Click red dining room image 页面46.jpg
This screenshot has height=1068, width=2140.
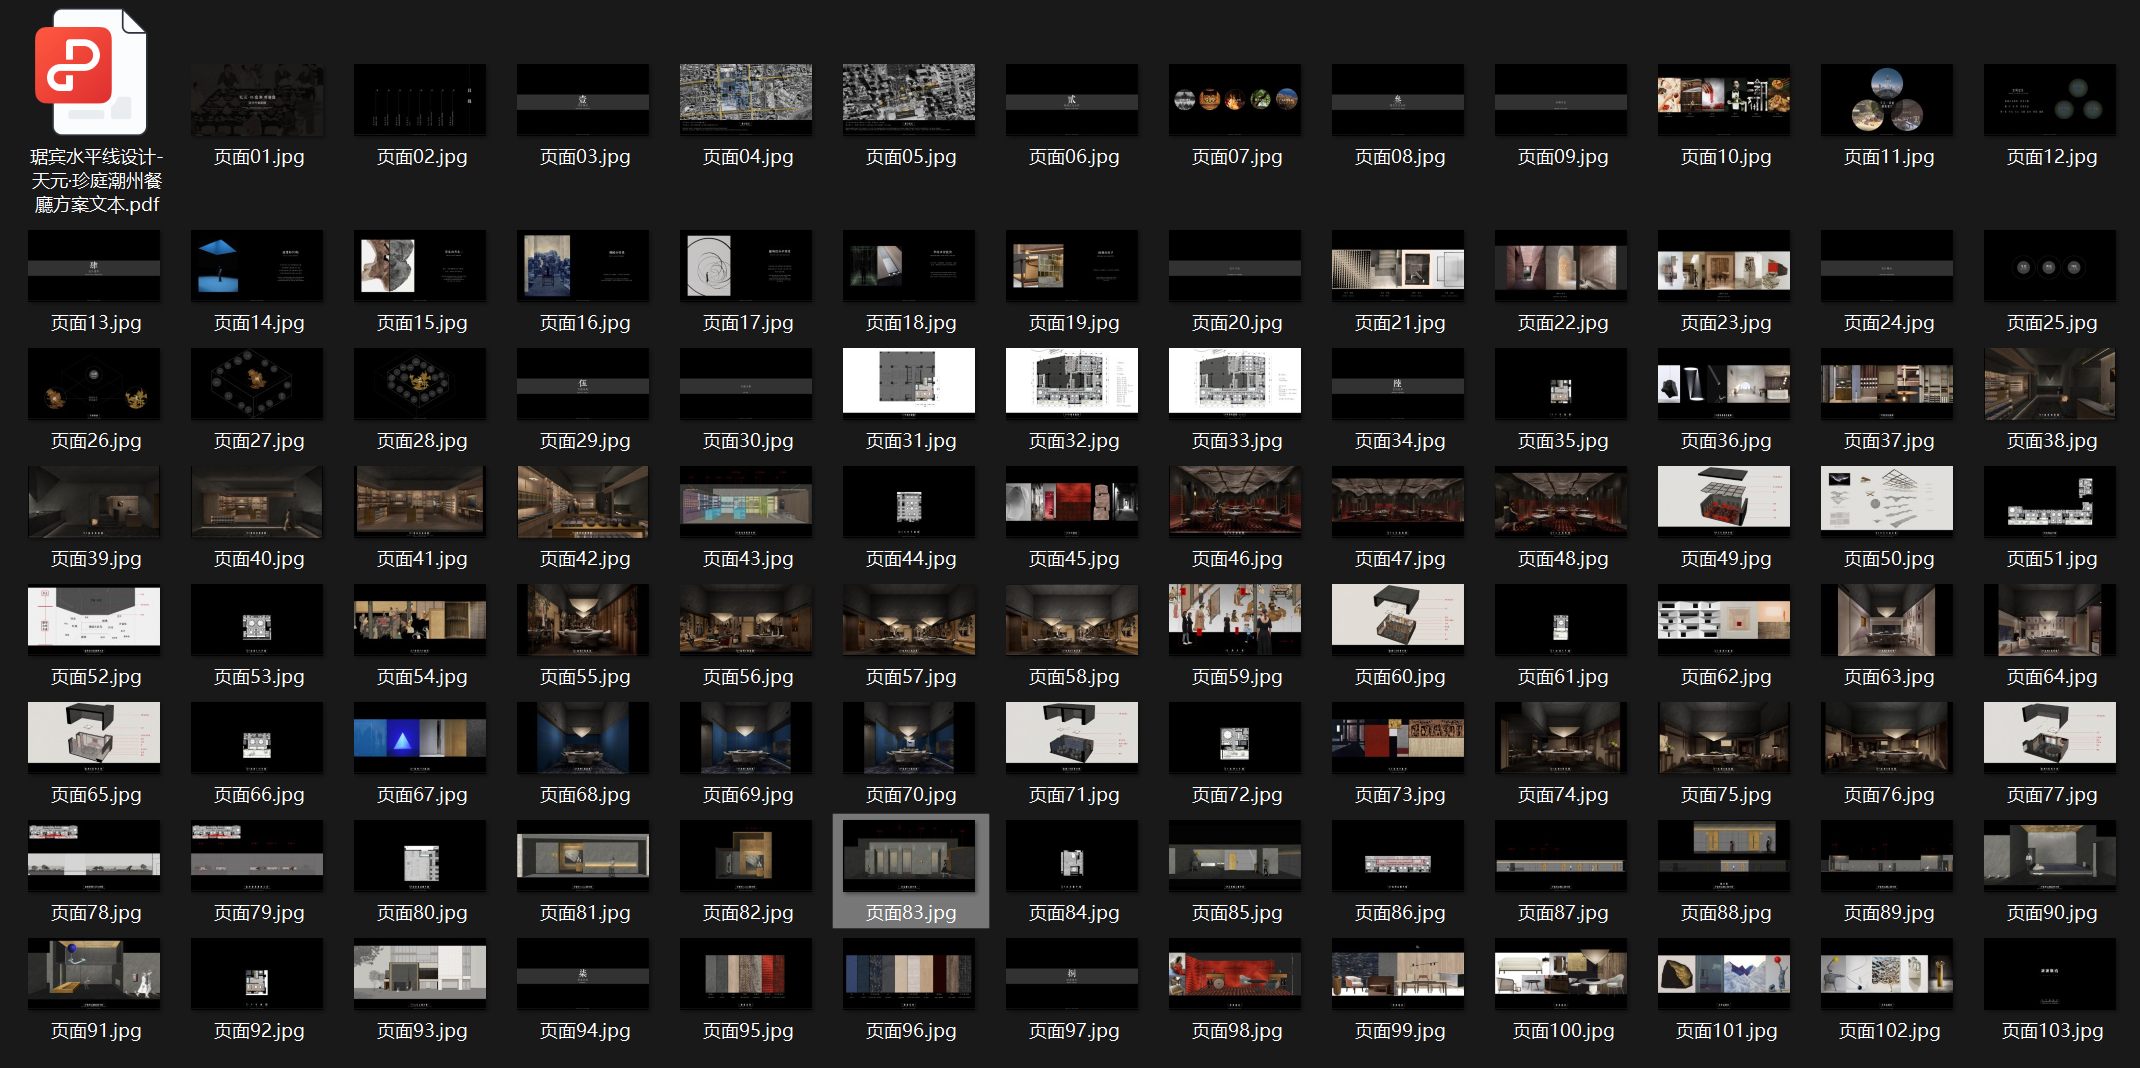pyautogui.click(x=1235, y=501)
